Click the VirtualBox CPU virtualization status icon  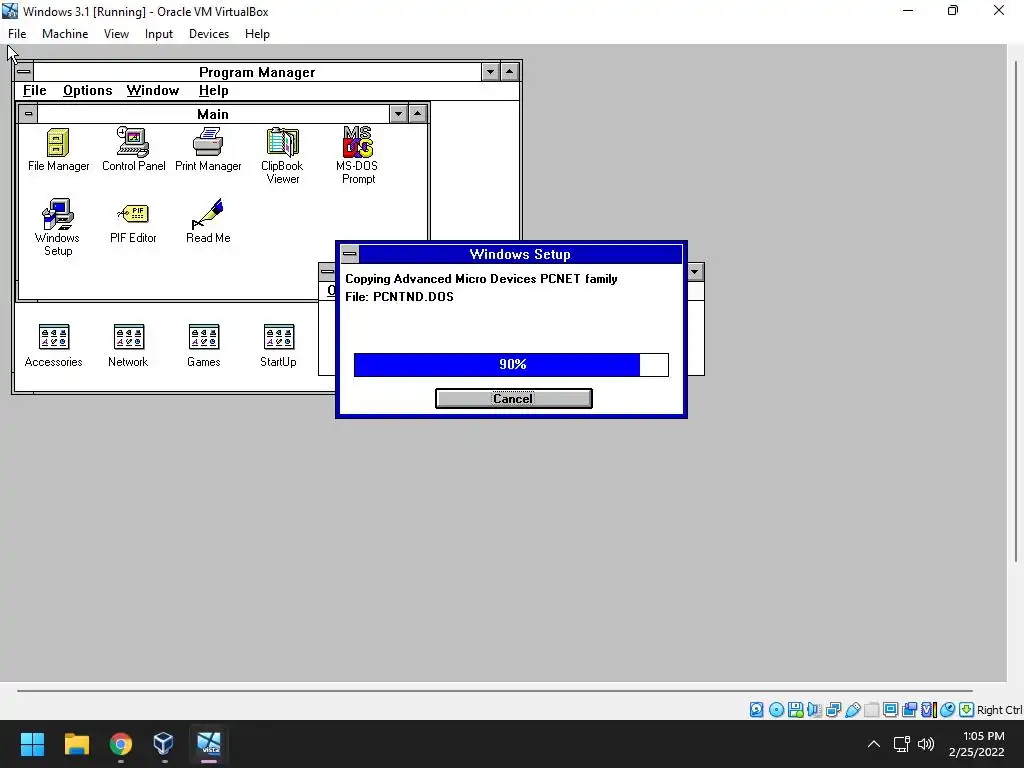coord(929,710)
